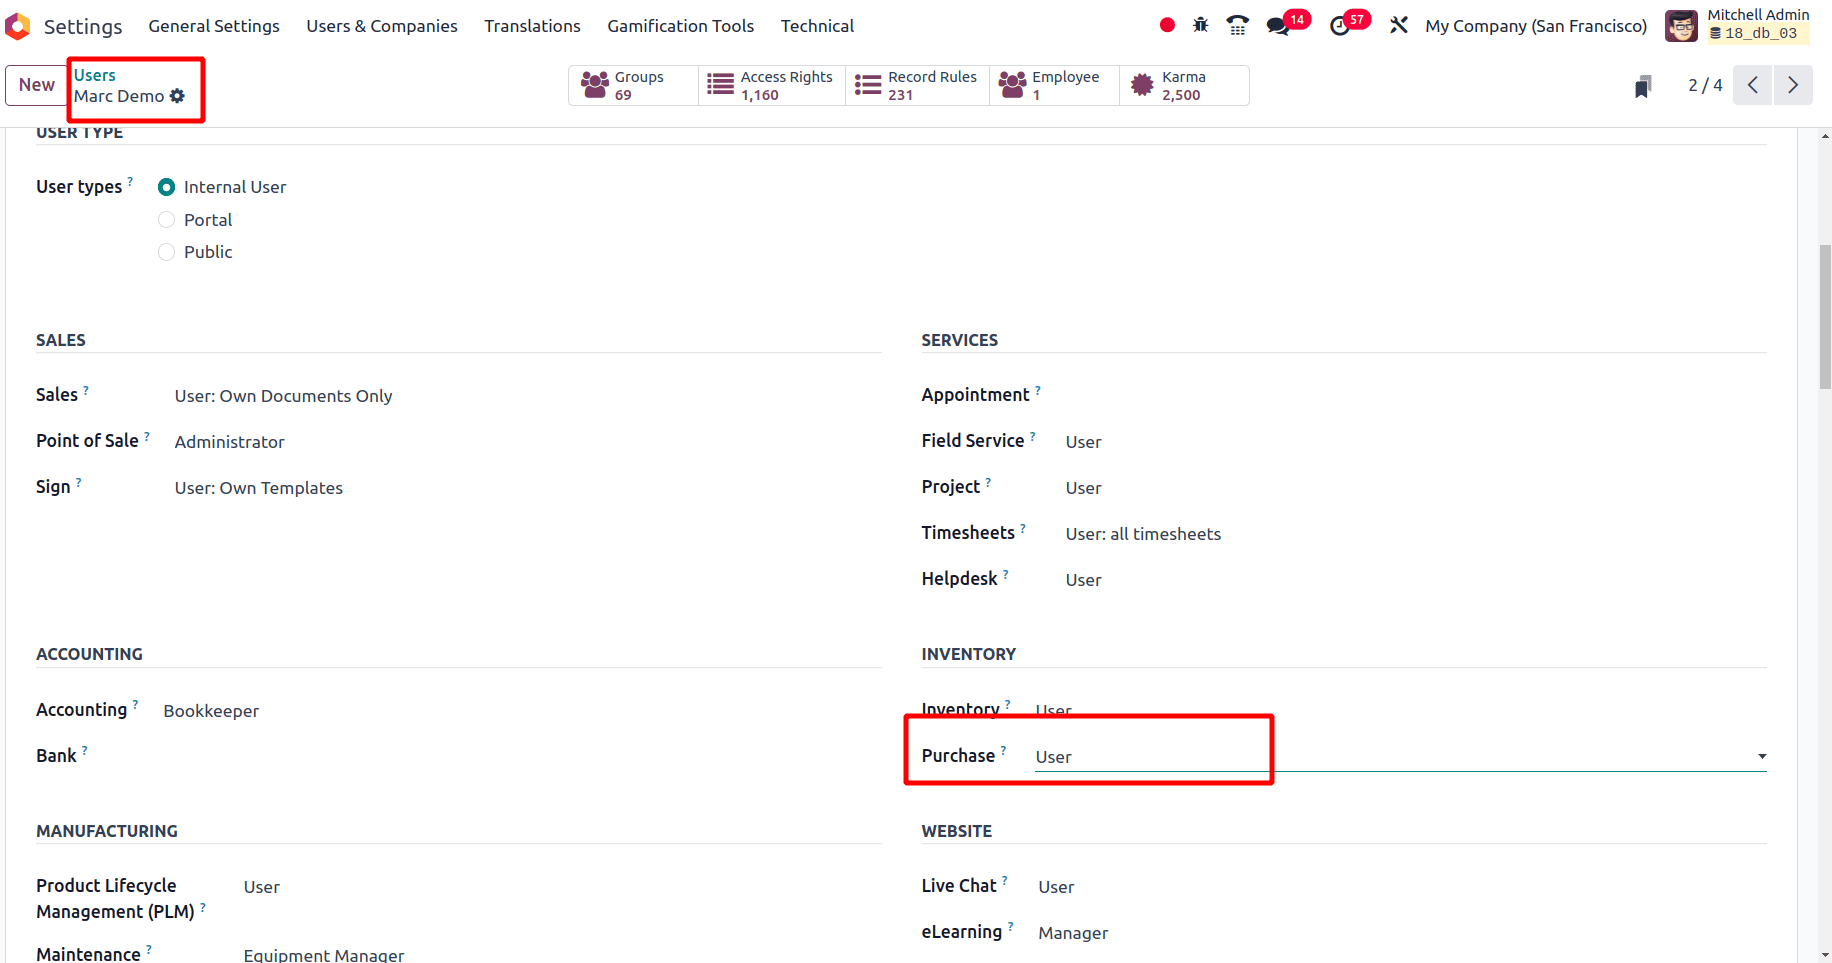Show help tooltip for eLearning

(1011, 926)
